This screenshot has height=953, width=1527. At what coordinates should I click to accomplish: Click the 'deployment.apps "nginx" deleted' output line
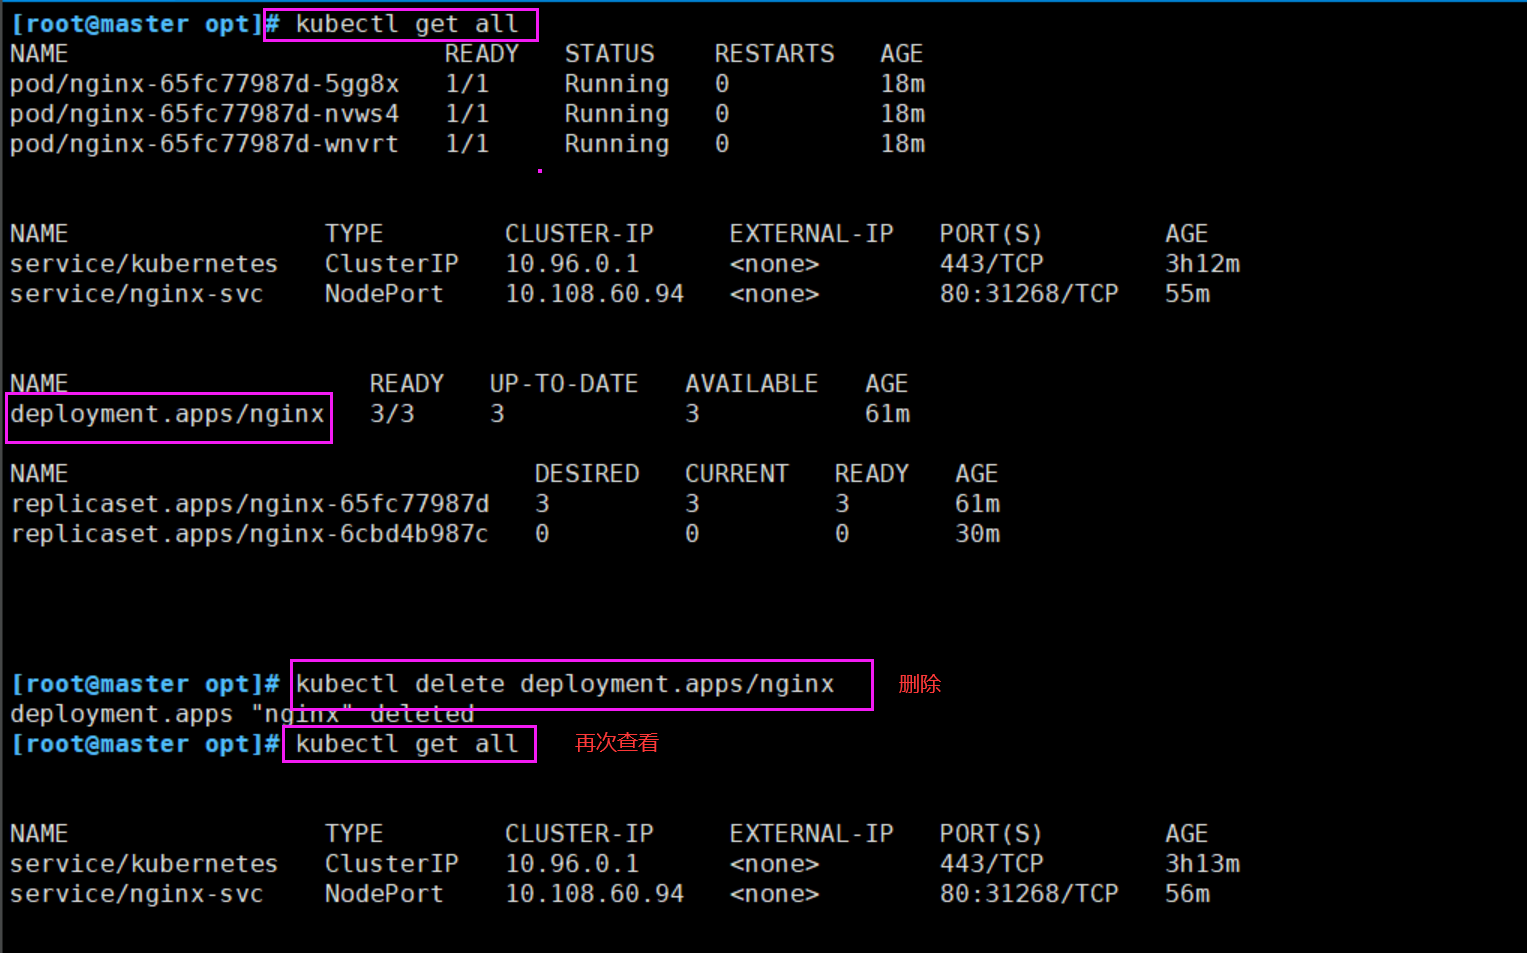(x=242, y=714)
